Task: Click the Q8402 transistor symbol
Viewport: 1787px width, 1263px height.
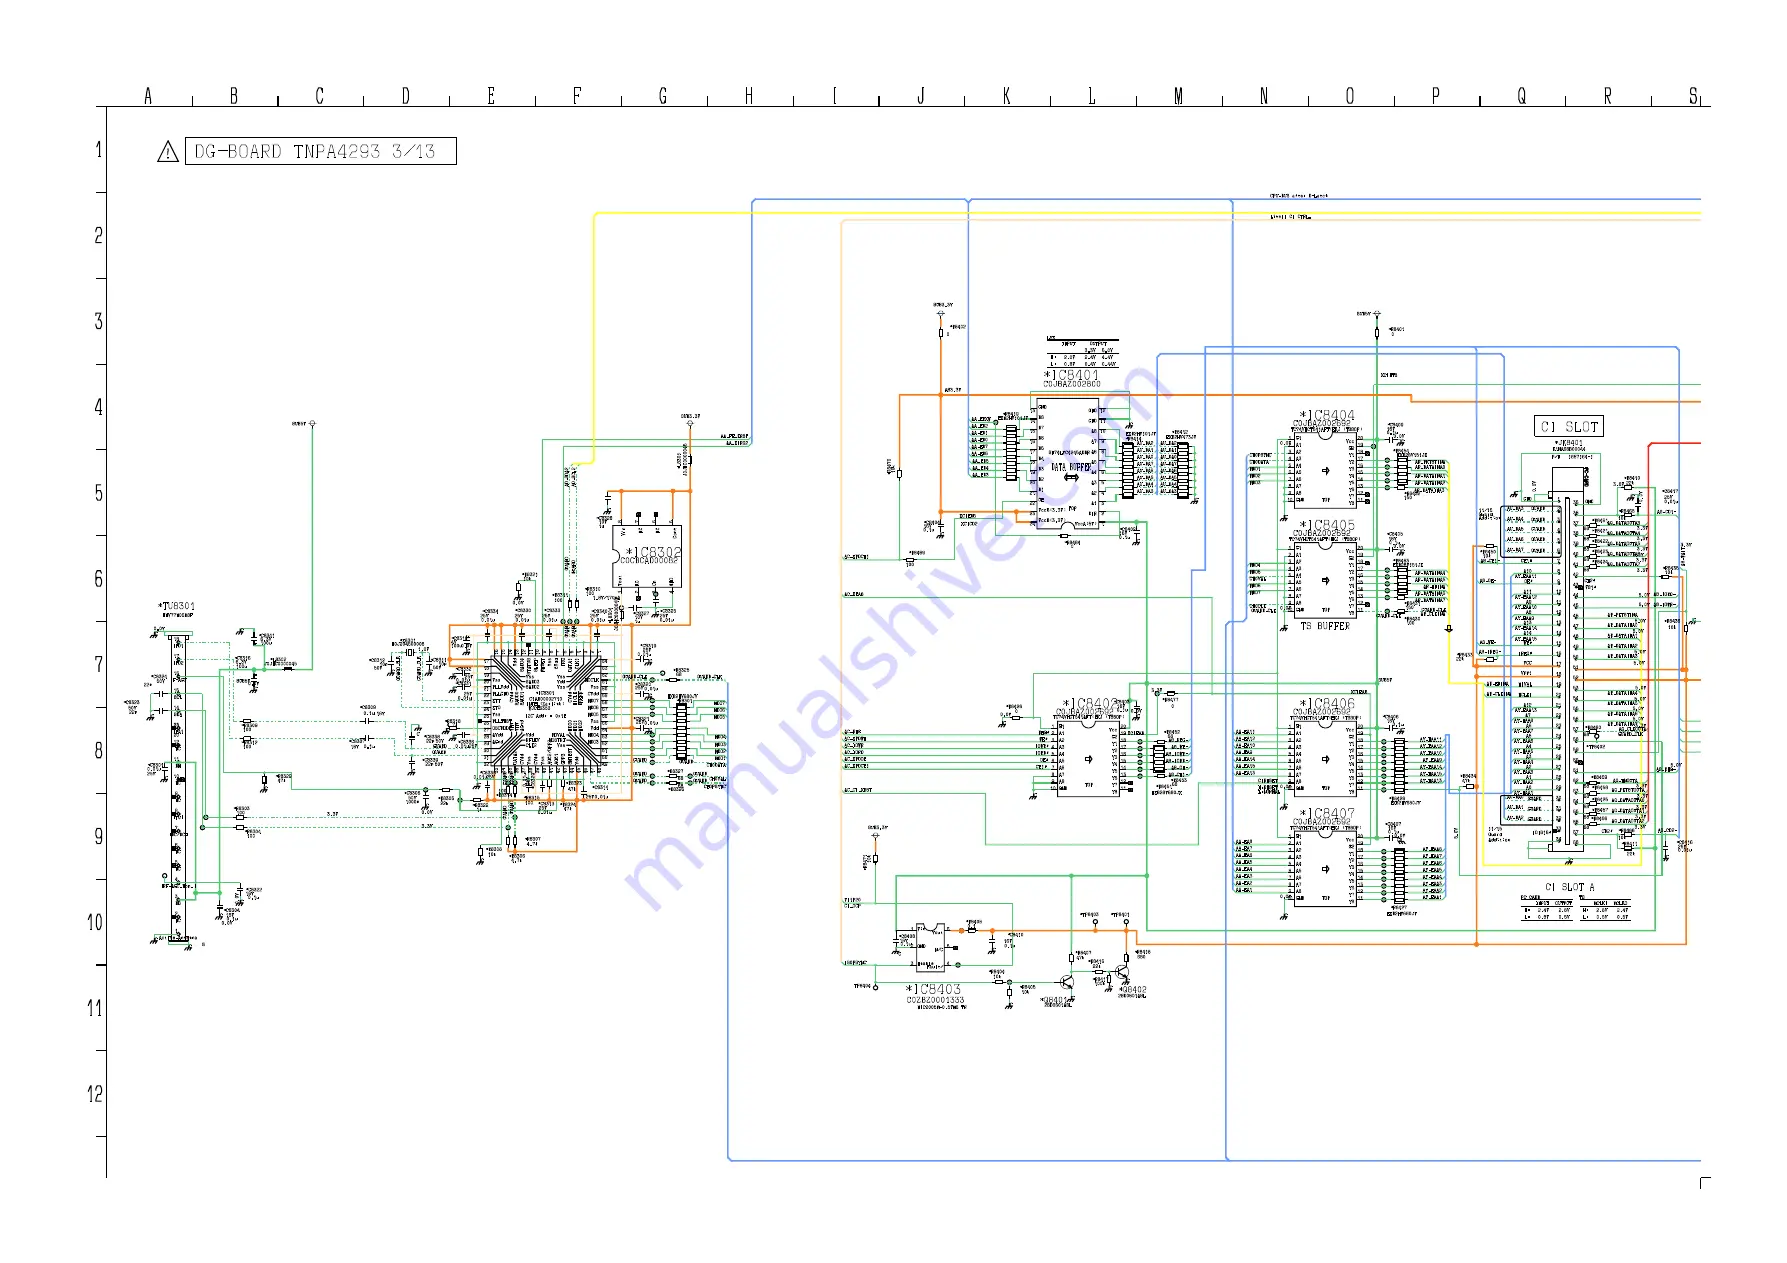Action: pyautogui.click(x=1122, y=970)
